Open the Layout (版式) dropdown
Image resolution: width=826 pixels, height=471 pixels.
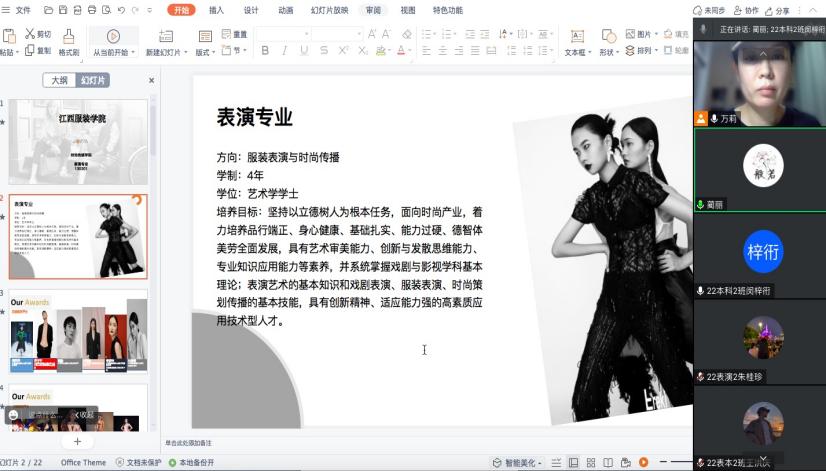[206, 52]
